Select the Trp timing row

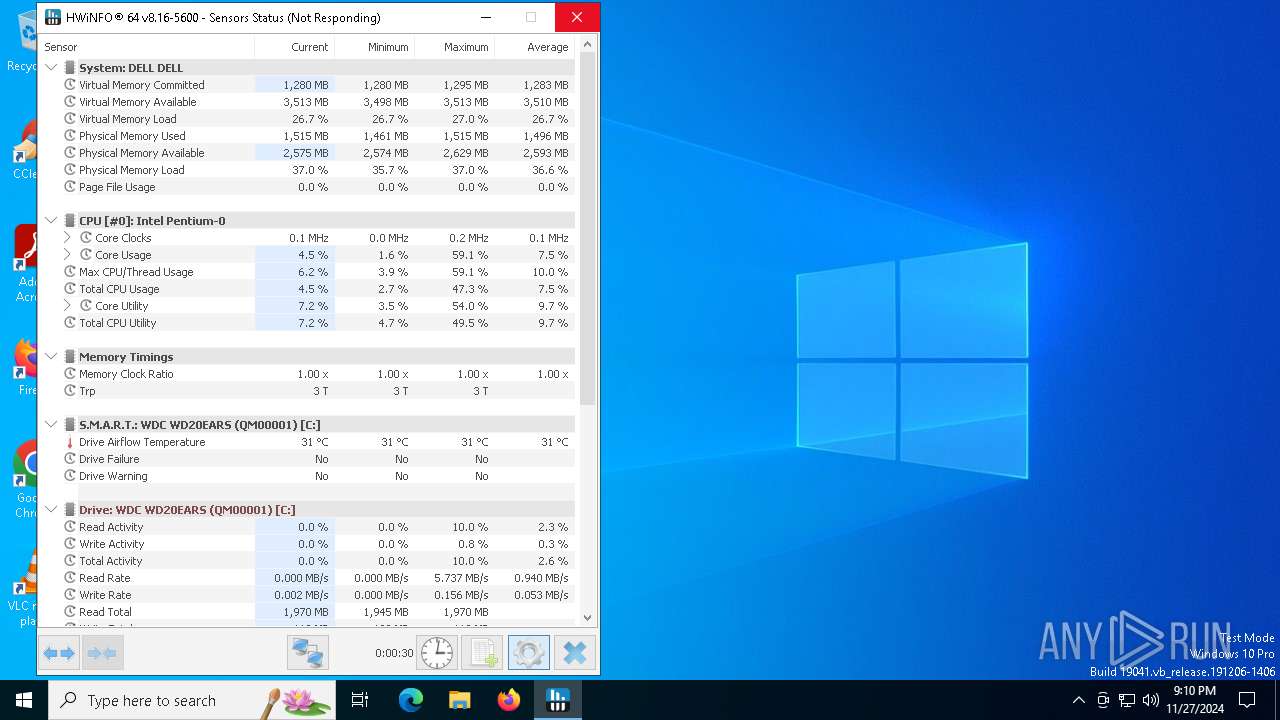[307, 391]
